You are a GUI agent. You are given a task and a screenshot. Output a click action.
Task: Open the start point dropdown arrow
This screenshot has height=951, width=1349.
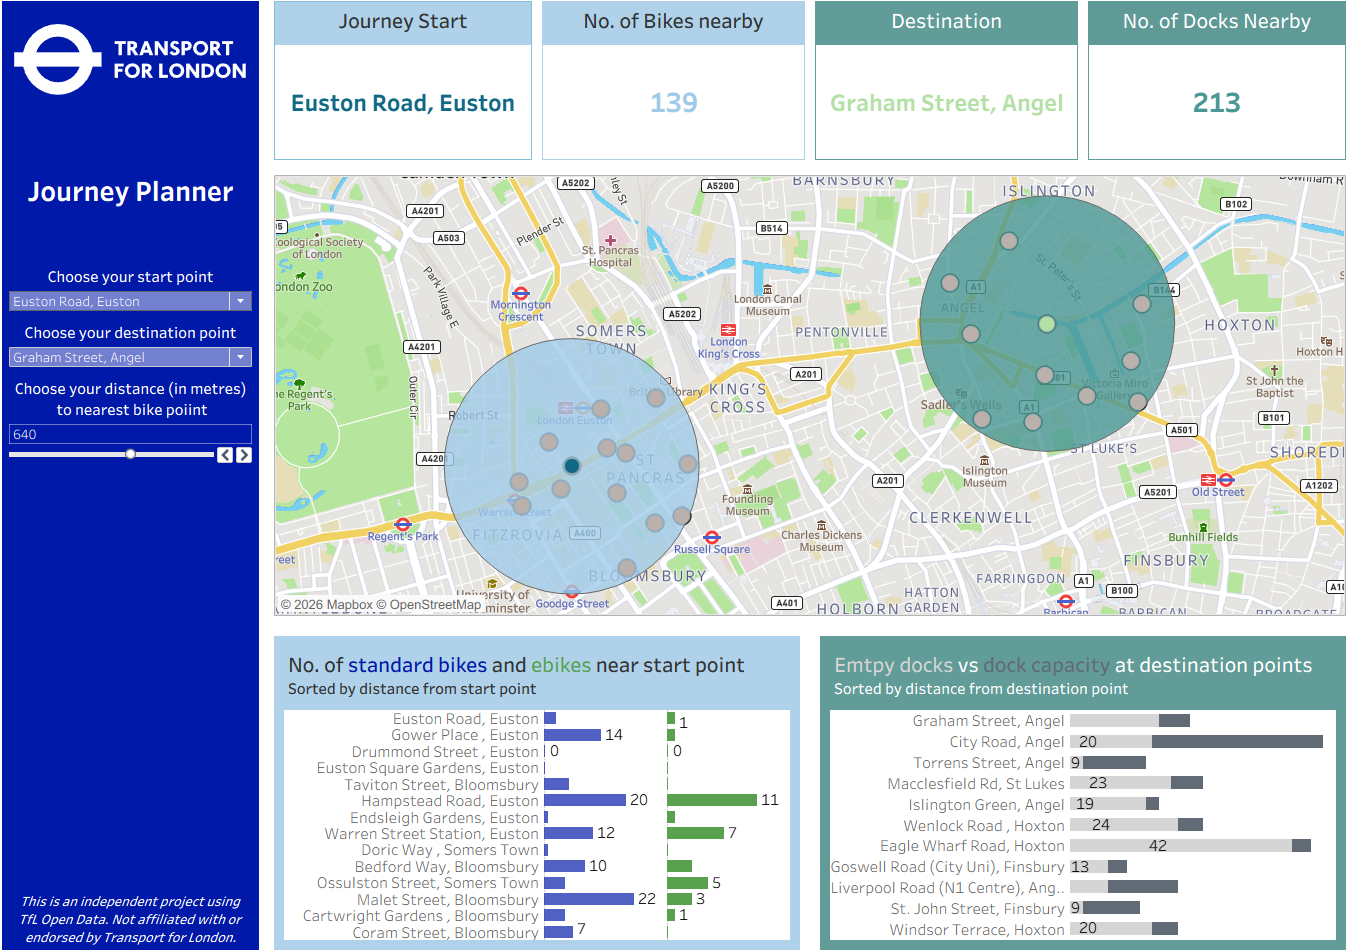(x=240, y=301)
